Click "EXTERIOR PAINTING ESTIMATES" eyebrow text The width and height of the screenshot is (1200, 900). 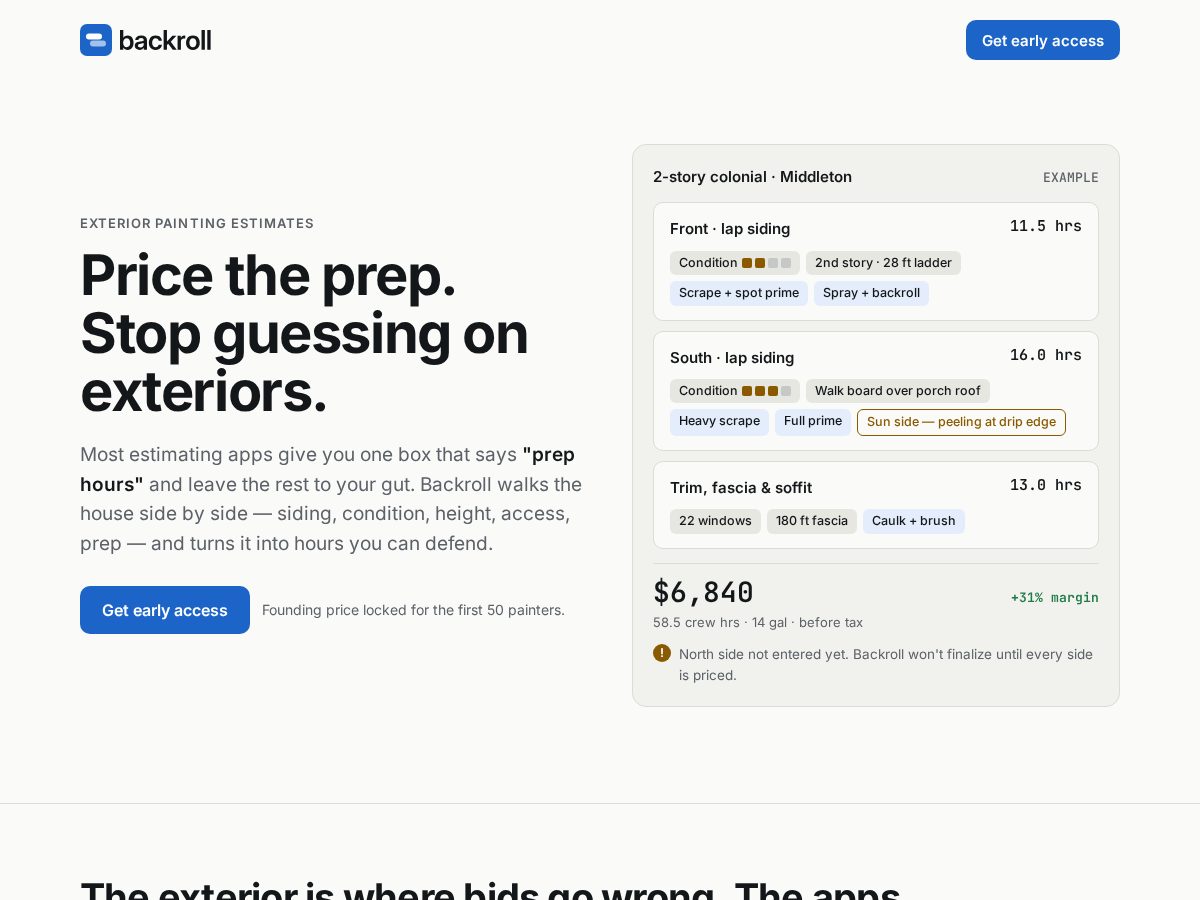(197, 223)
